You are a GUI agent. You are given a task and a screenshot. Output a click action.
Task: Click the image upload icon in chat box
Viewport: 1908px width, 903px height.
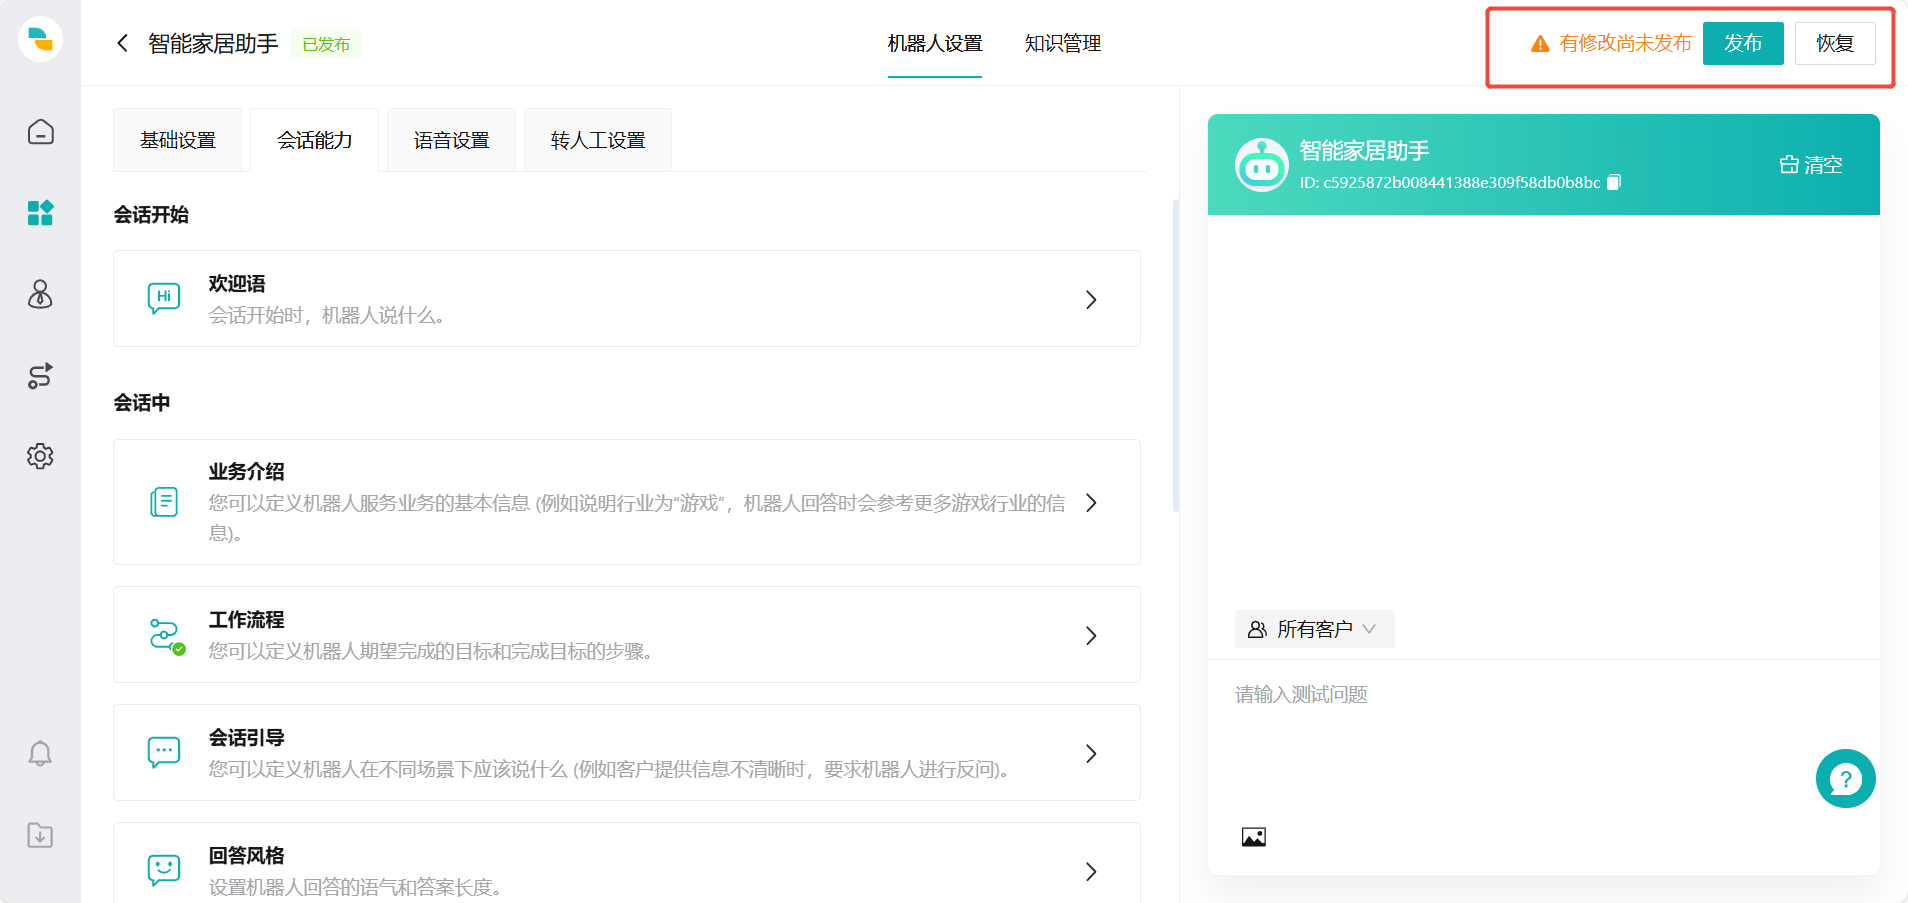tap(1255, 836)
